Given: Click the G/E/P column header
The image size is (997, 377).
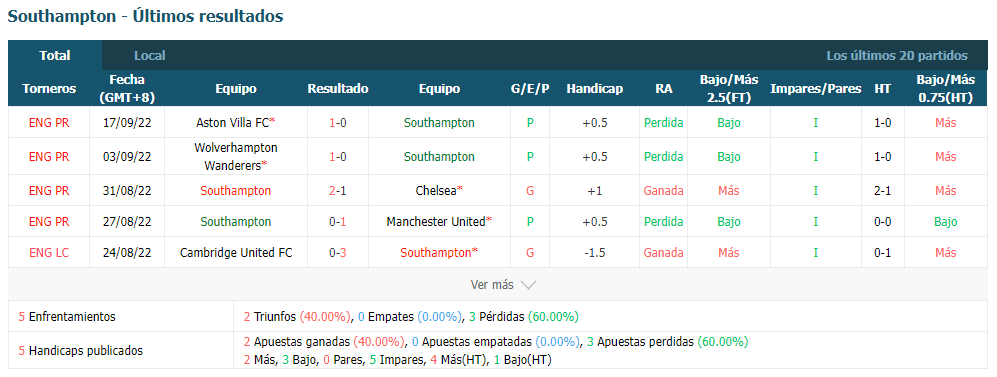Looking at the screenshot, I should click(x=530, y=89).
